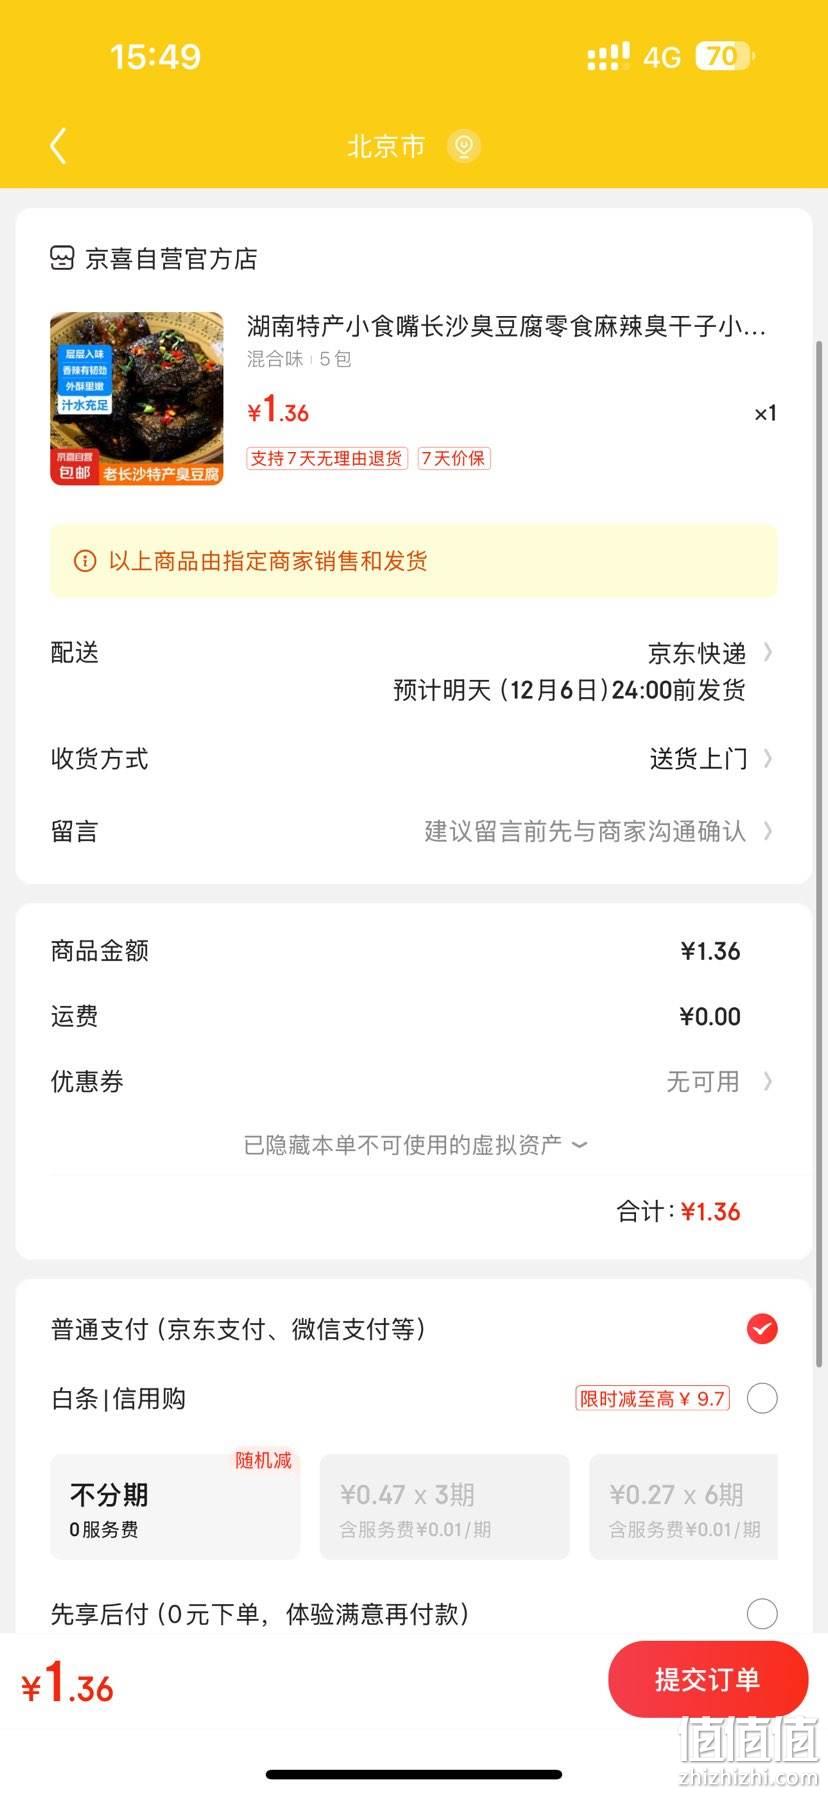Open the 7天价保 tag
Image resolution: width=828 pixels, height=1795 pixels.
[x=454, y=458]
